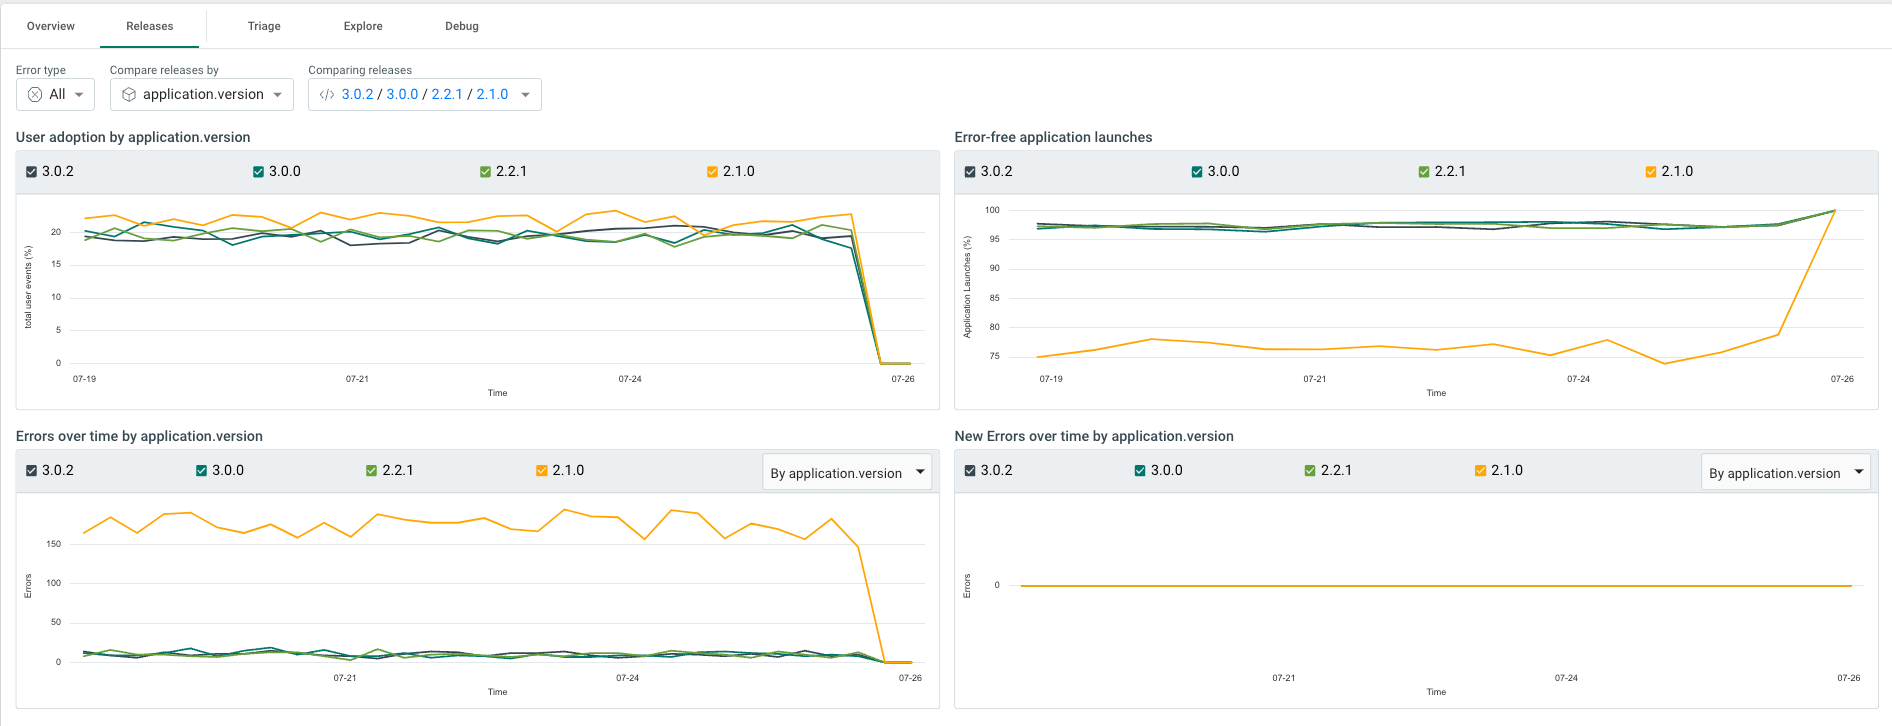Image resolution: width=1892 pixels, height=726 pixels.
Task: Disable 2.2.1 in Errors over time legend
Action: [372, 471]
